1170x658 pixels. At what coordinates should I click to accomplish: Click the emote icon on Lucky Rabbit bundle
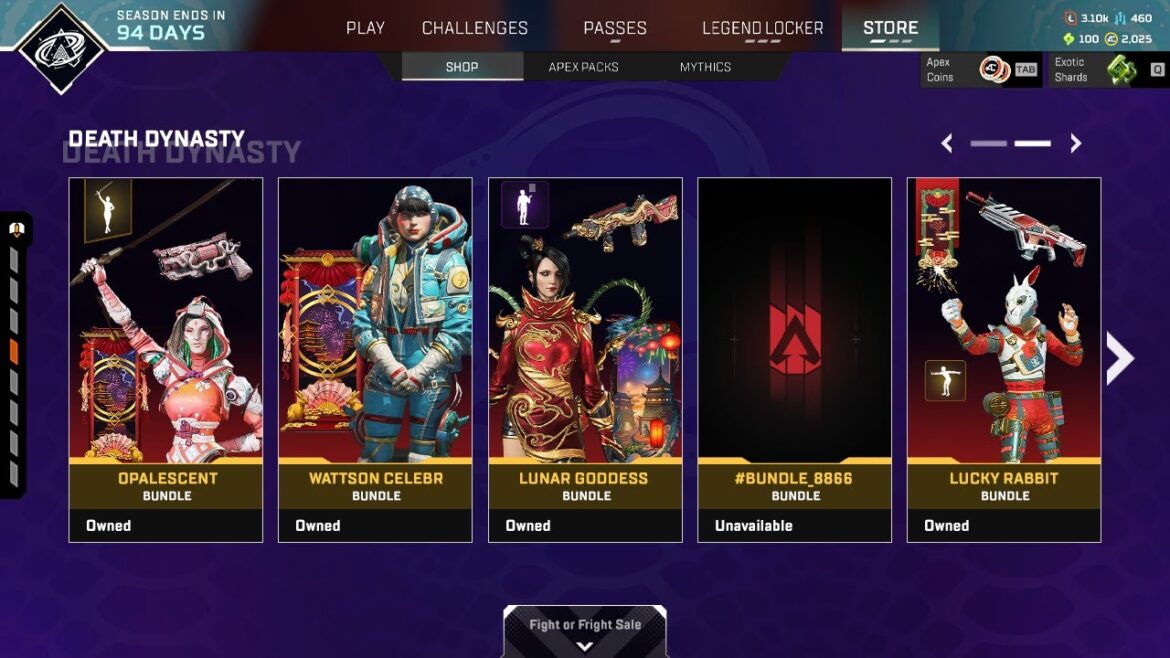[x=945, y=380]
